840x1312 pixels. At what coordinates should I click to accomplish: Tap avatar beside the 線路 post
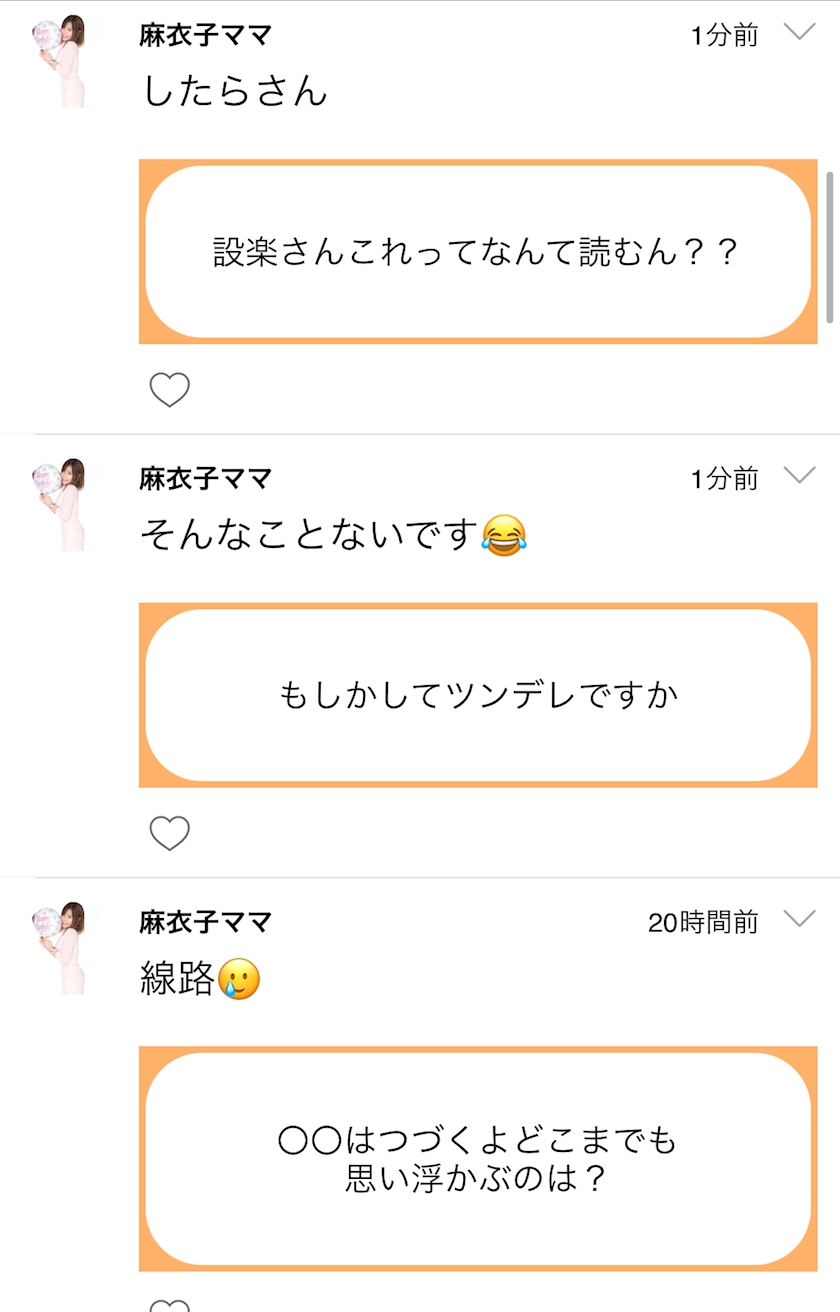62,947
